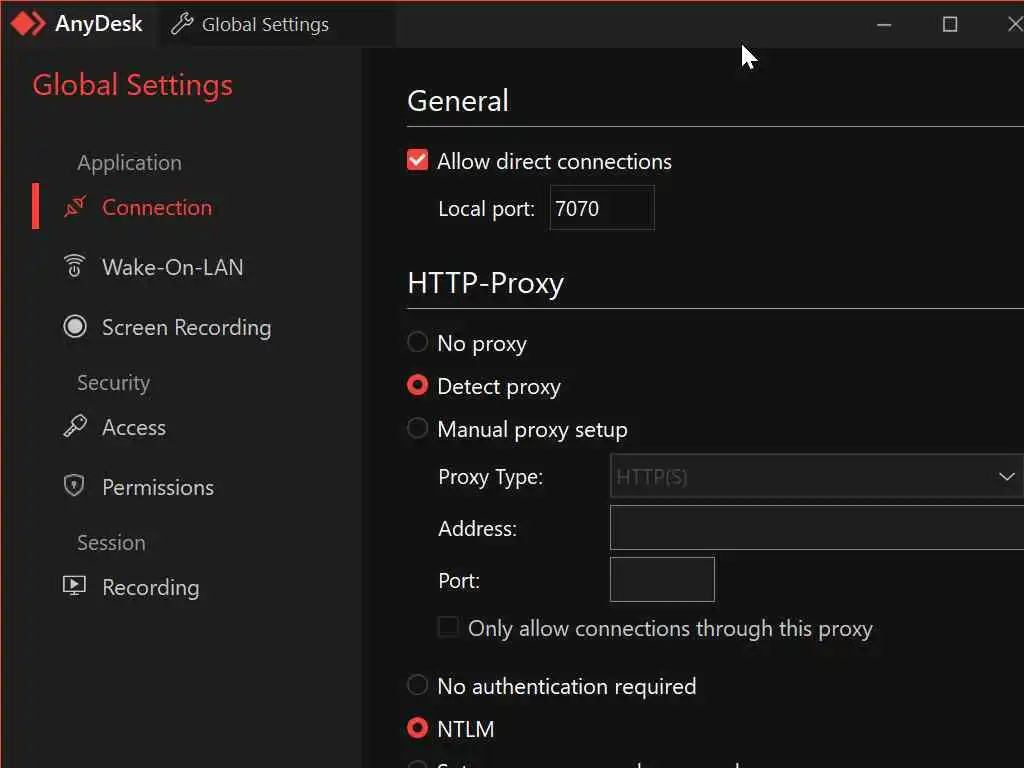Open the Wake-On-LAN settings page

[172, 267]
